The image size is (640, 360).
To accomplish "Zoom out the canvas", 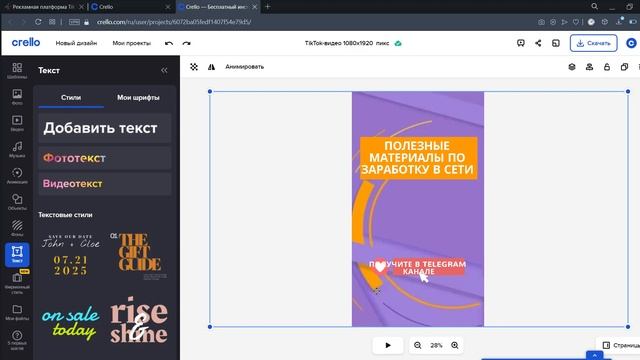I will 418,345.
